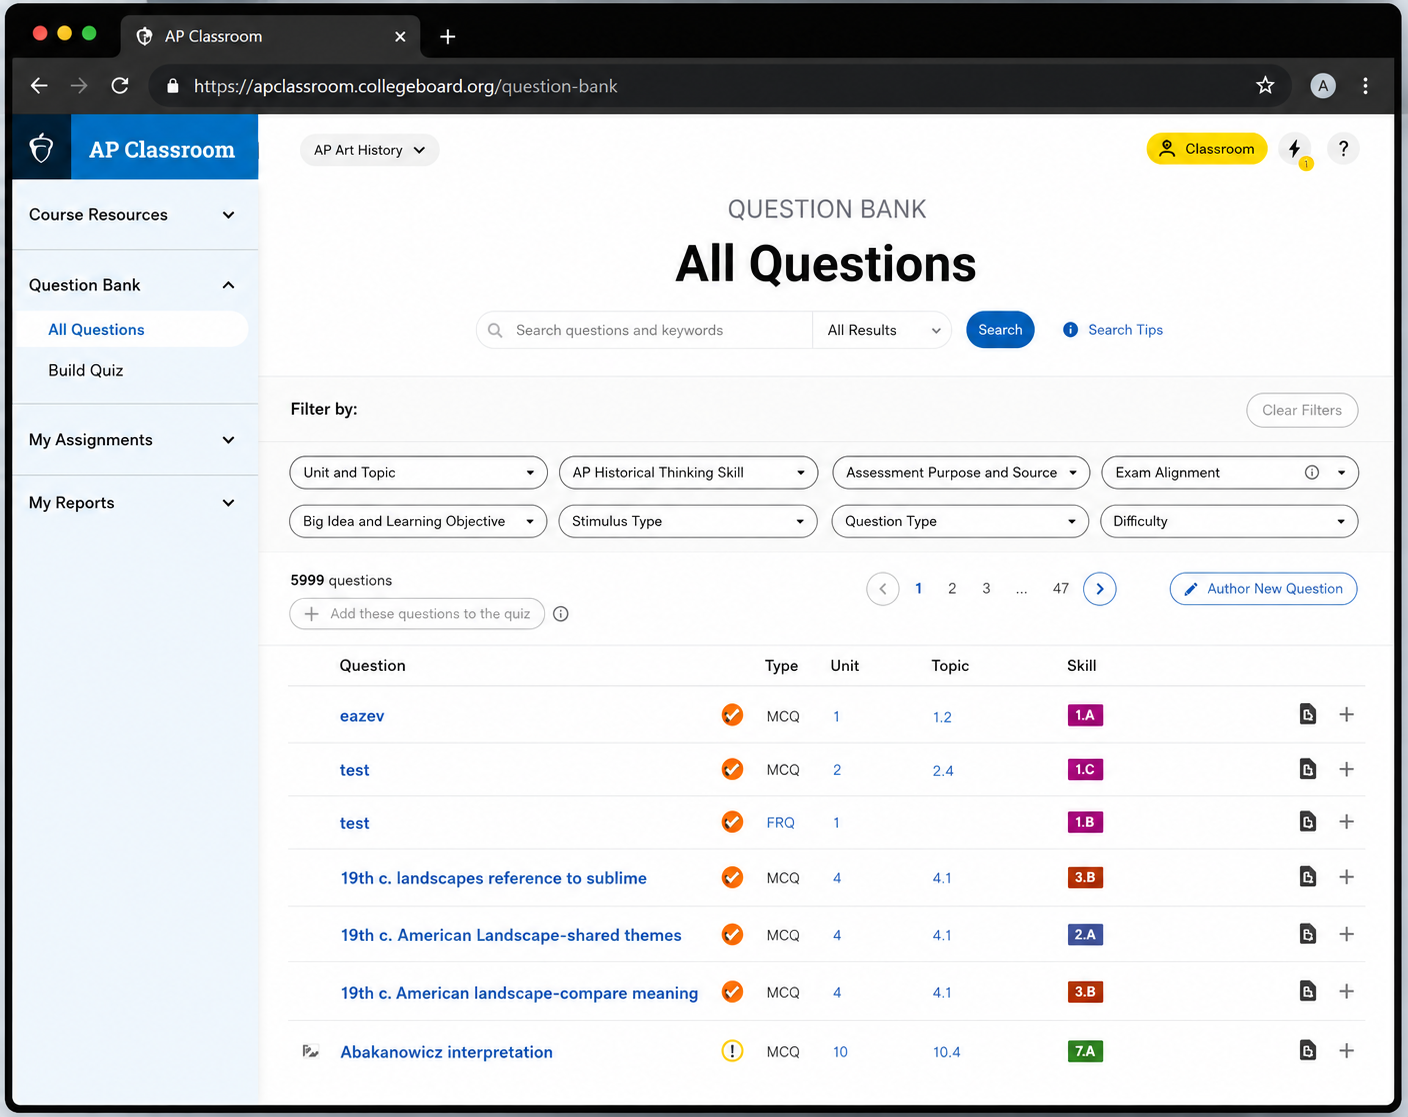Screen dimensions: 1408x1117
Task: Open the Search Tips link
Action: (1113, 330)
